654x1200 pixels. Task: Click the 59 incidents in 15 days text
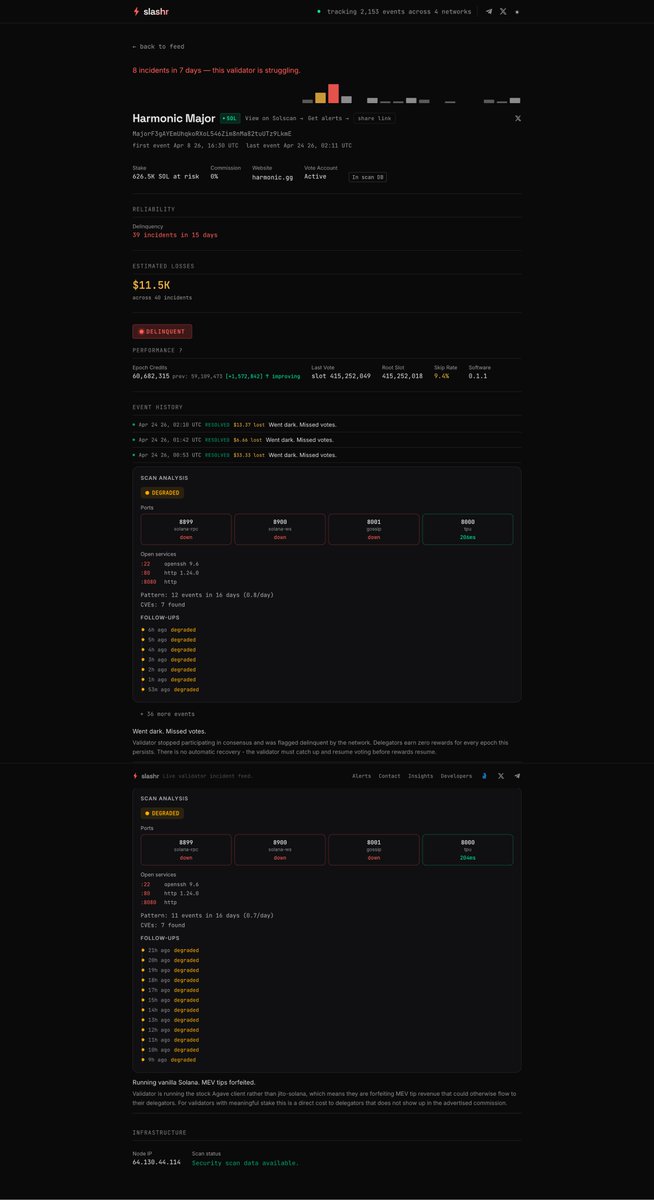175,235
